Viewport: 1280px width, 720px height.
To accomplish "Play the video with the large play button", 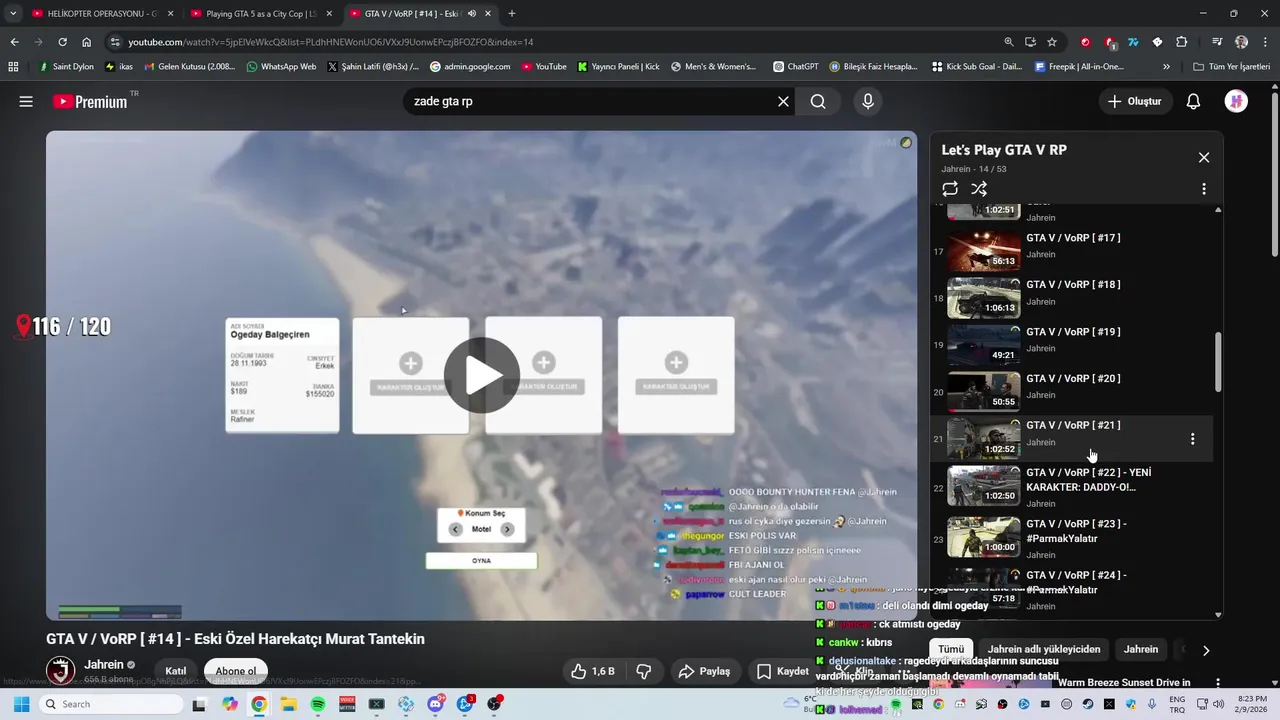I will 482,375.
